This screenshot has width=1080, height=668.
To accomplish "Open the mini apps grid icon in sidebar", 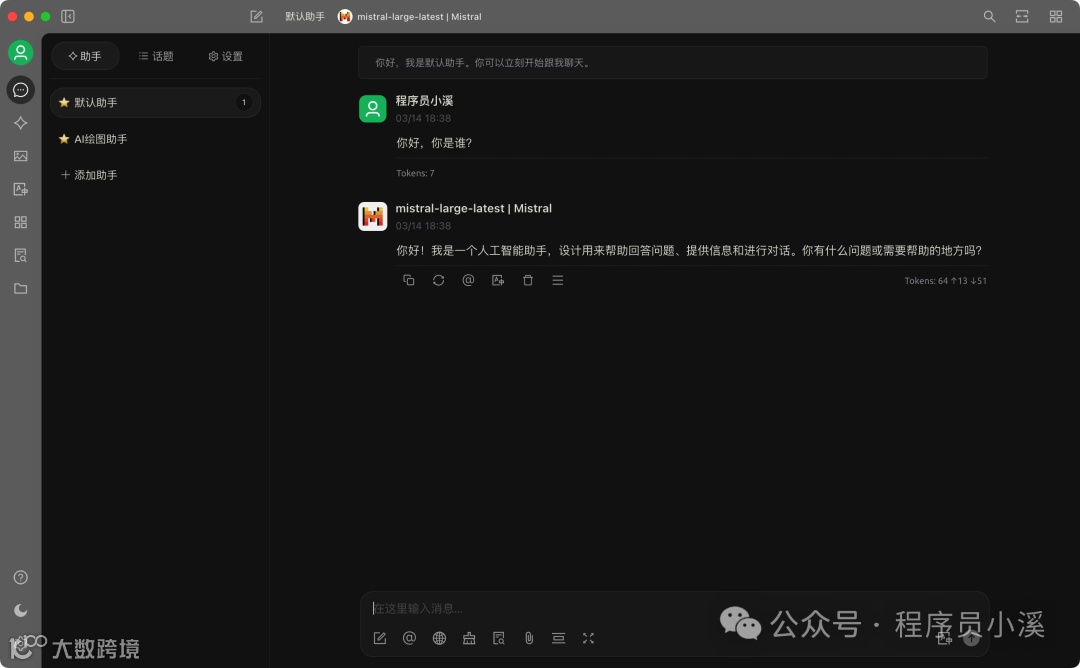I will [x=21, y=222].
